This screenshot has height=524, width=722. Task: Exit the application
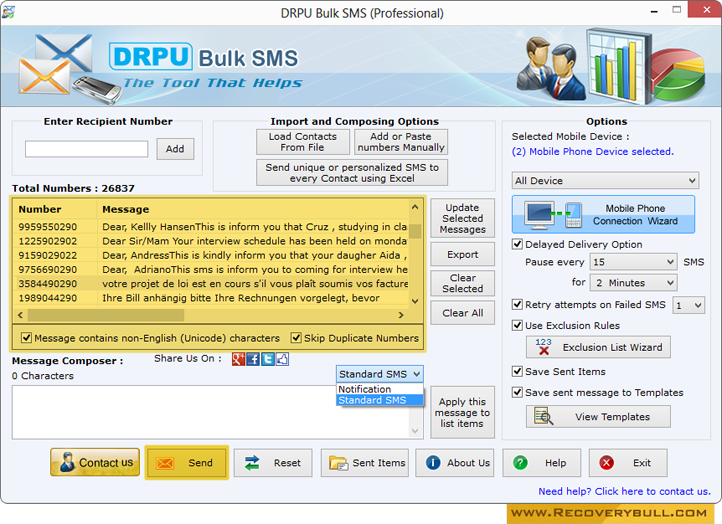(628, 463)
